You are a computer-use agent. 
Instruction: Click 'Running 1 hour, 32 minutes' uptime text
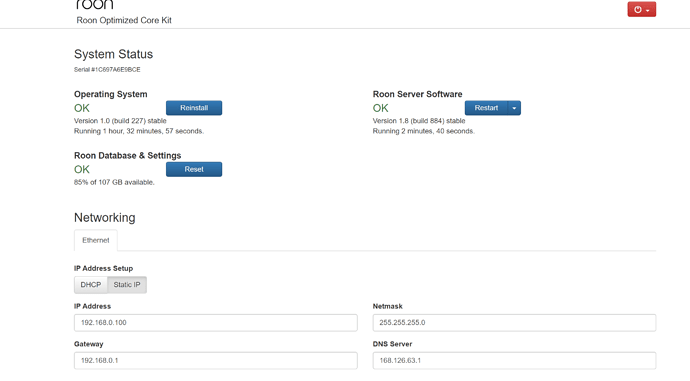(x=139, y=131)
